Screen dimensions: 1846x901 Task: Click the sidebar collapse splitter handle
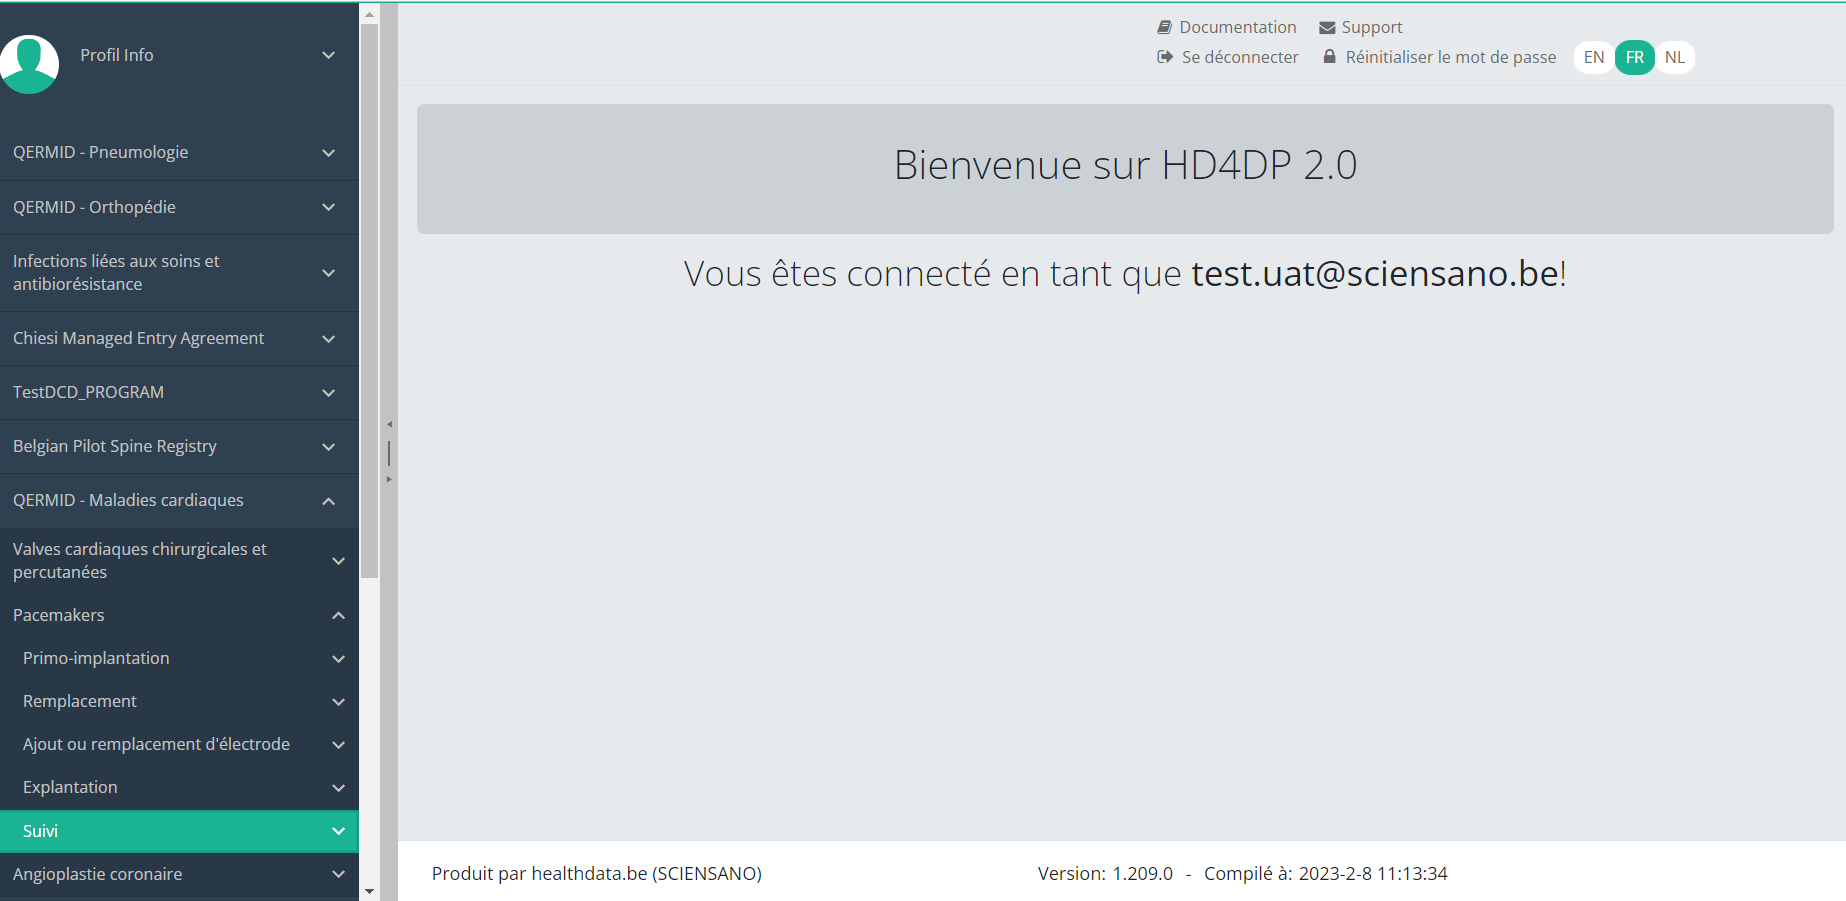(389, 452)
